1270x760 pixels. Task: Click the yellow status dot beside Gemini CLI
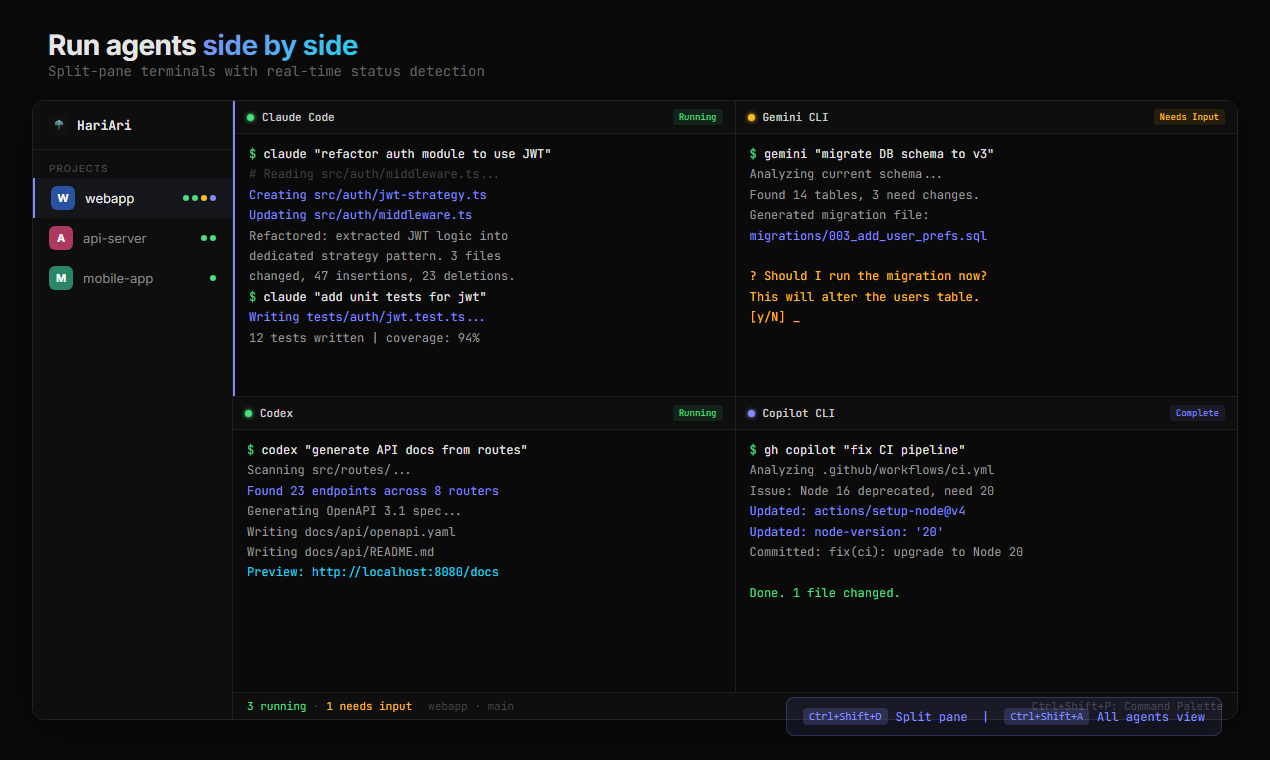tap(751, 117)
